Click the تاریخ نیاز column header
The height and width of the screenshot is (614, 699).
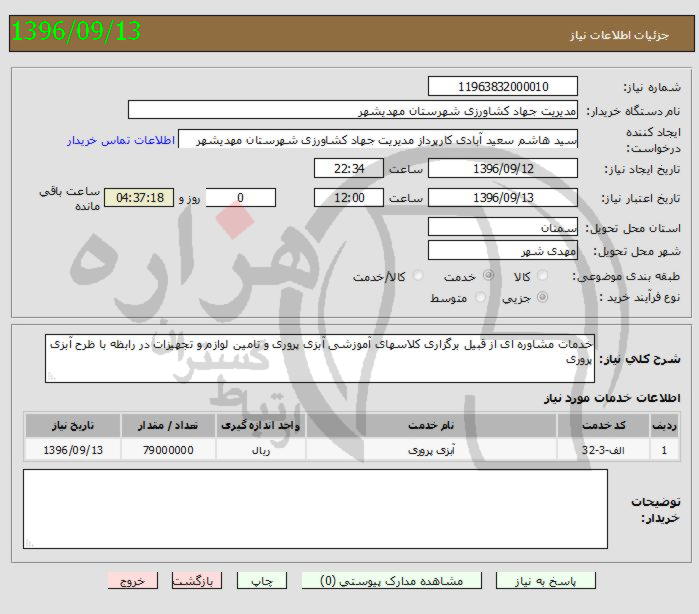[73, 425]
